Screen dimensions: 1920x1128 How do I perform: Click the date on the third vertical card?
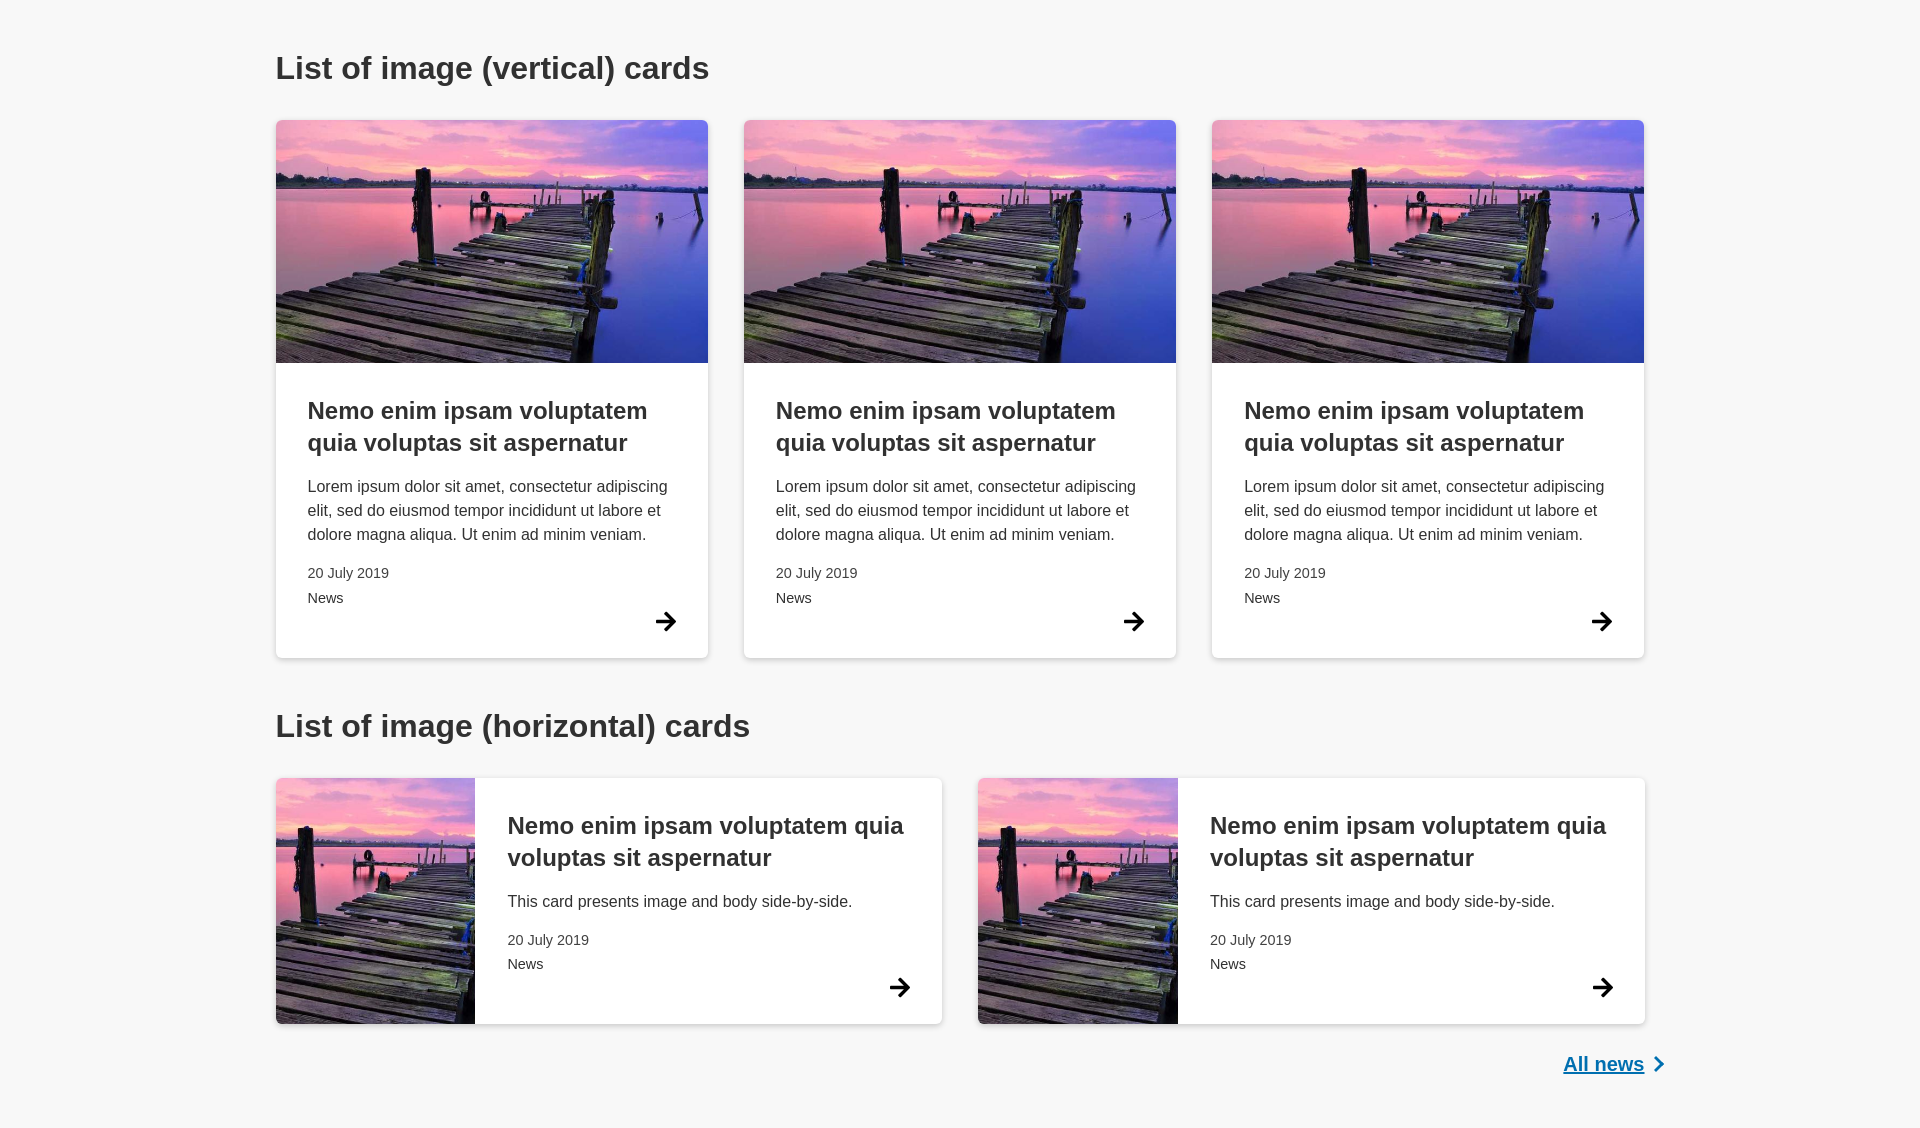point(1284,573)
